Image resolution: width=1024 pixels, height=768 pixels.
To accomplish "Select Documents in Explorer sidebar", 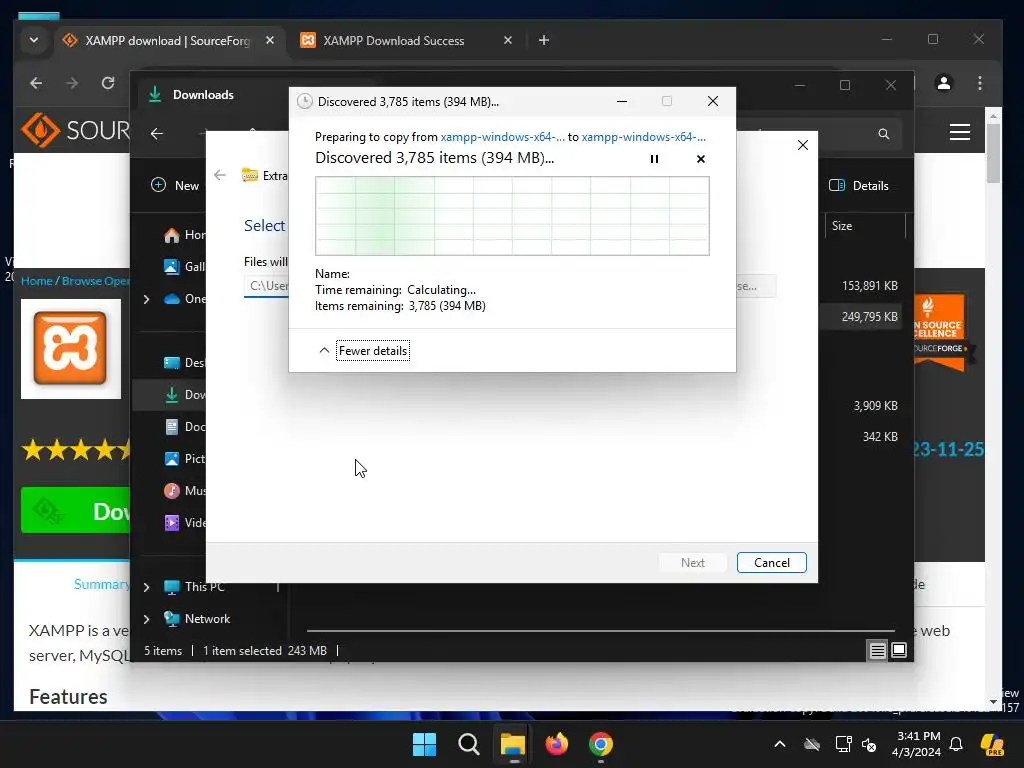I will (185, 426).
